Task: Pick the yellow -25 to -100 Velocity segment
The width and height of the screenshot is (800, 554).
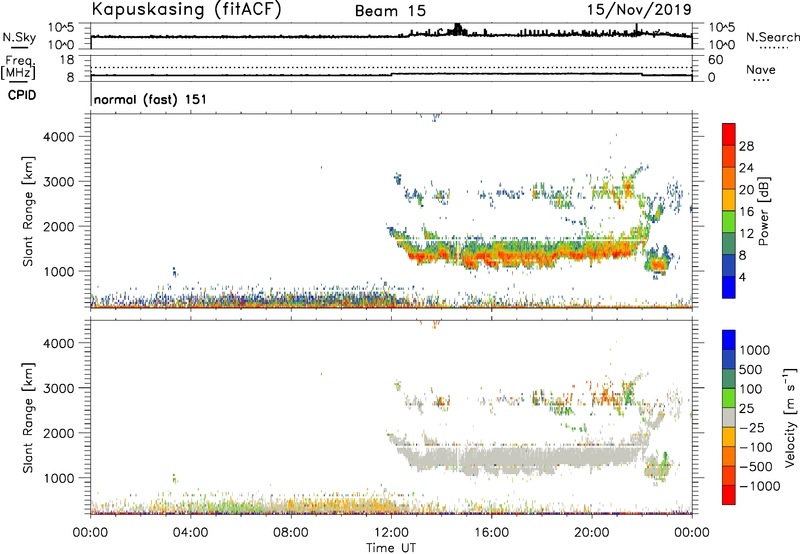Action: pyautogui.click(x=729, y=437)
